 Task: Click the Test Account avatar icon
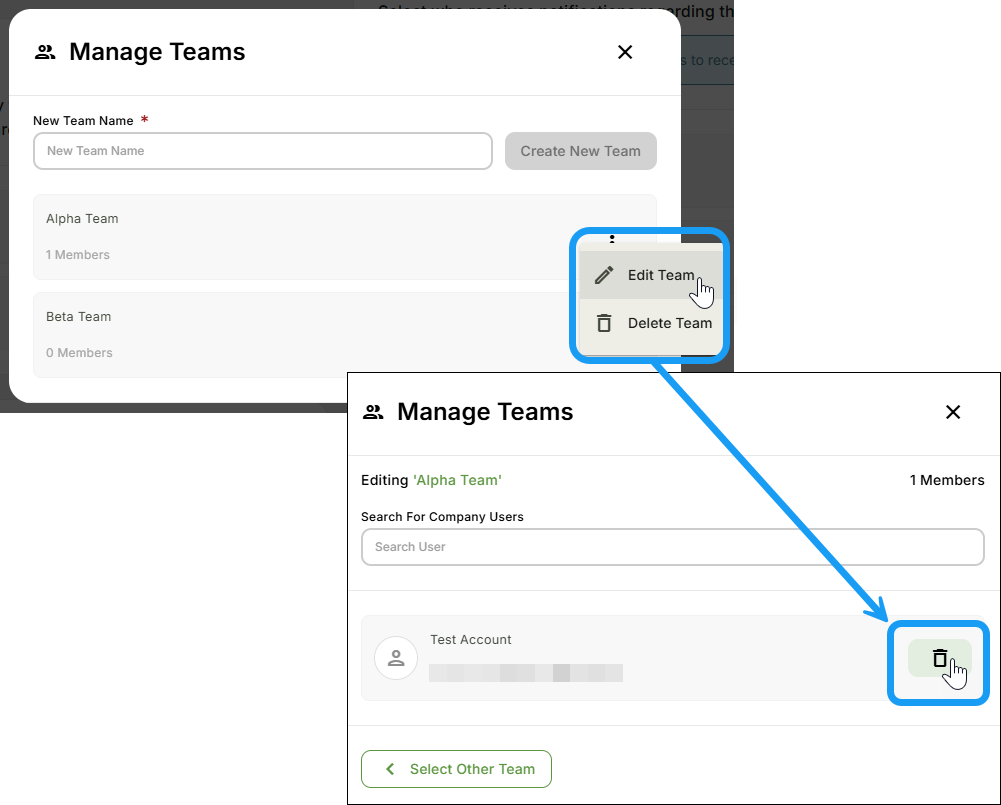pyautogui.click(x=396, y=657)
